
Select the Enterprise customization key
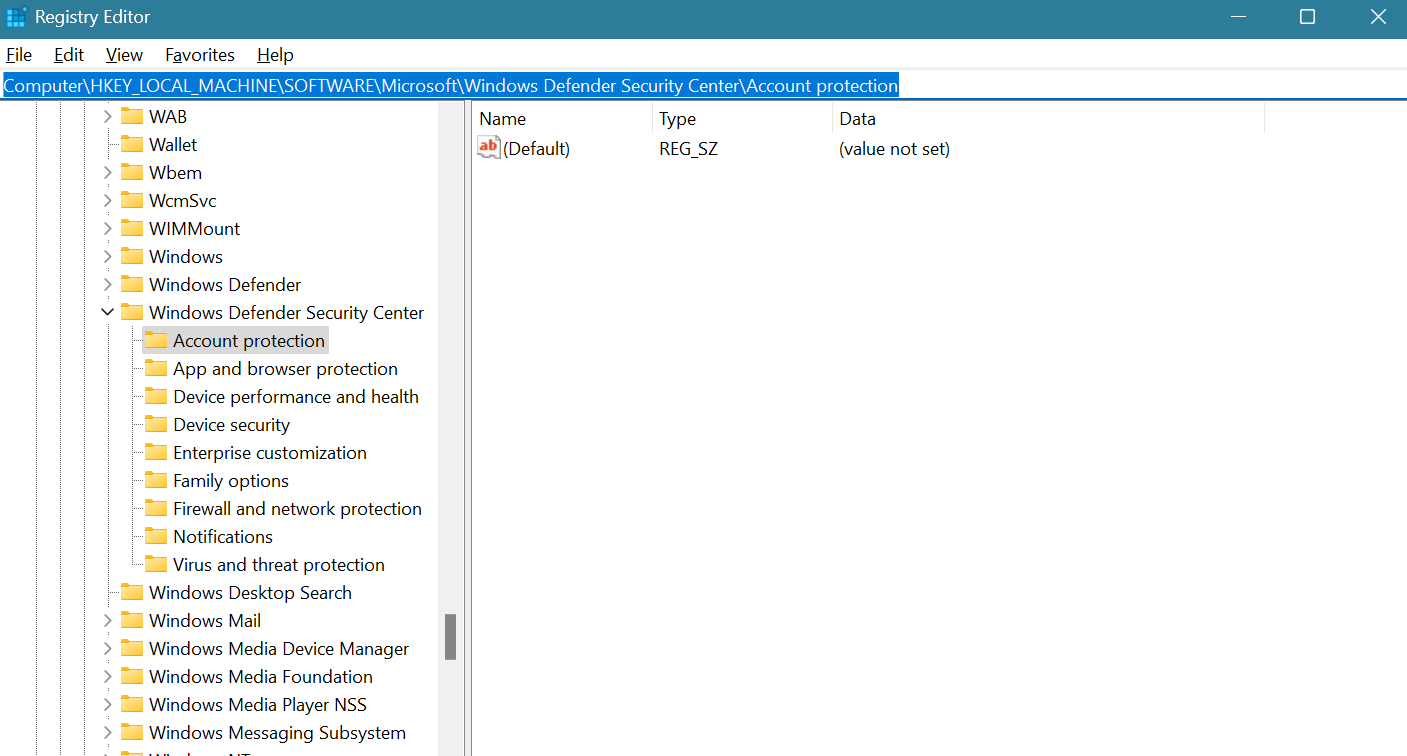[x=270, y=452]
